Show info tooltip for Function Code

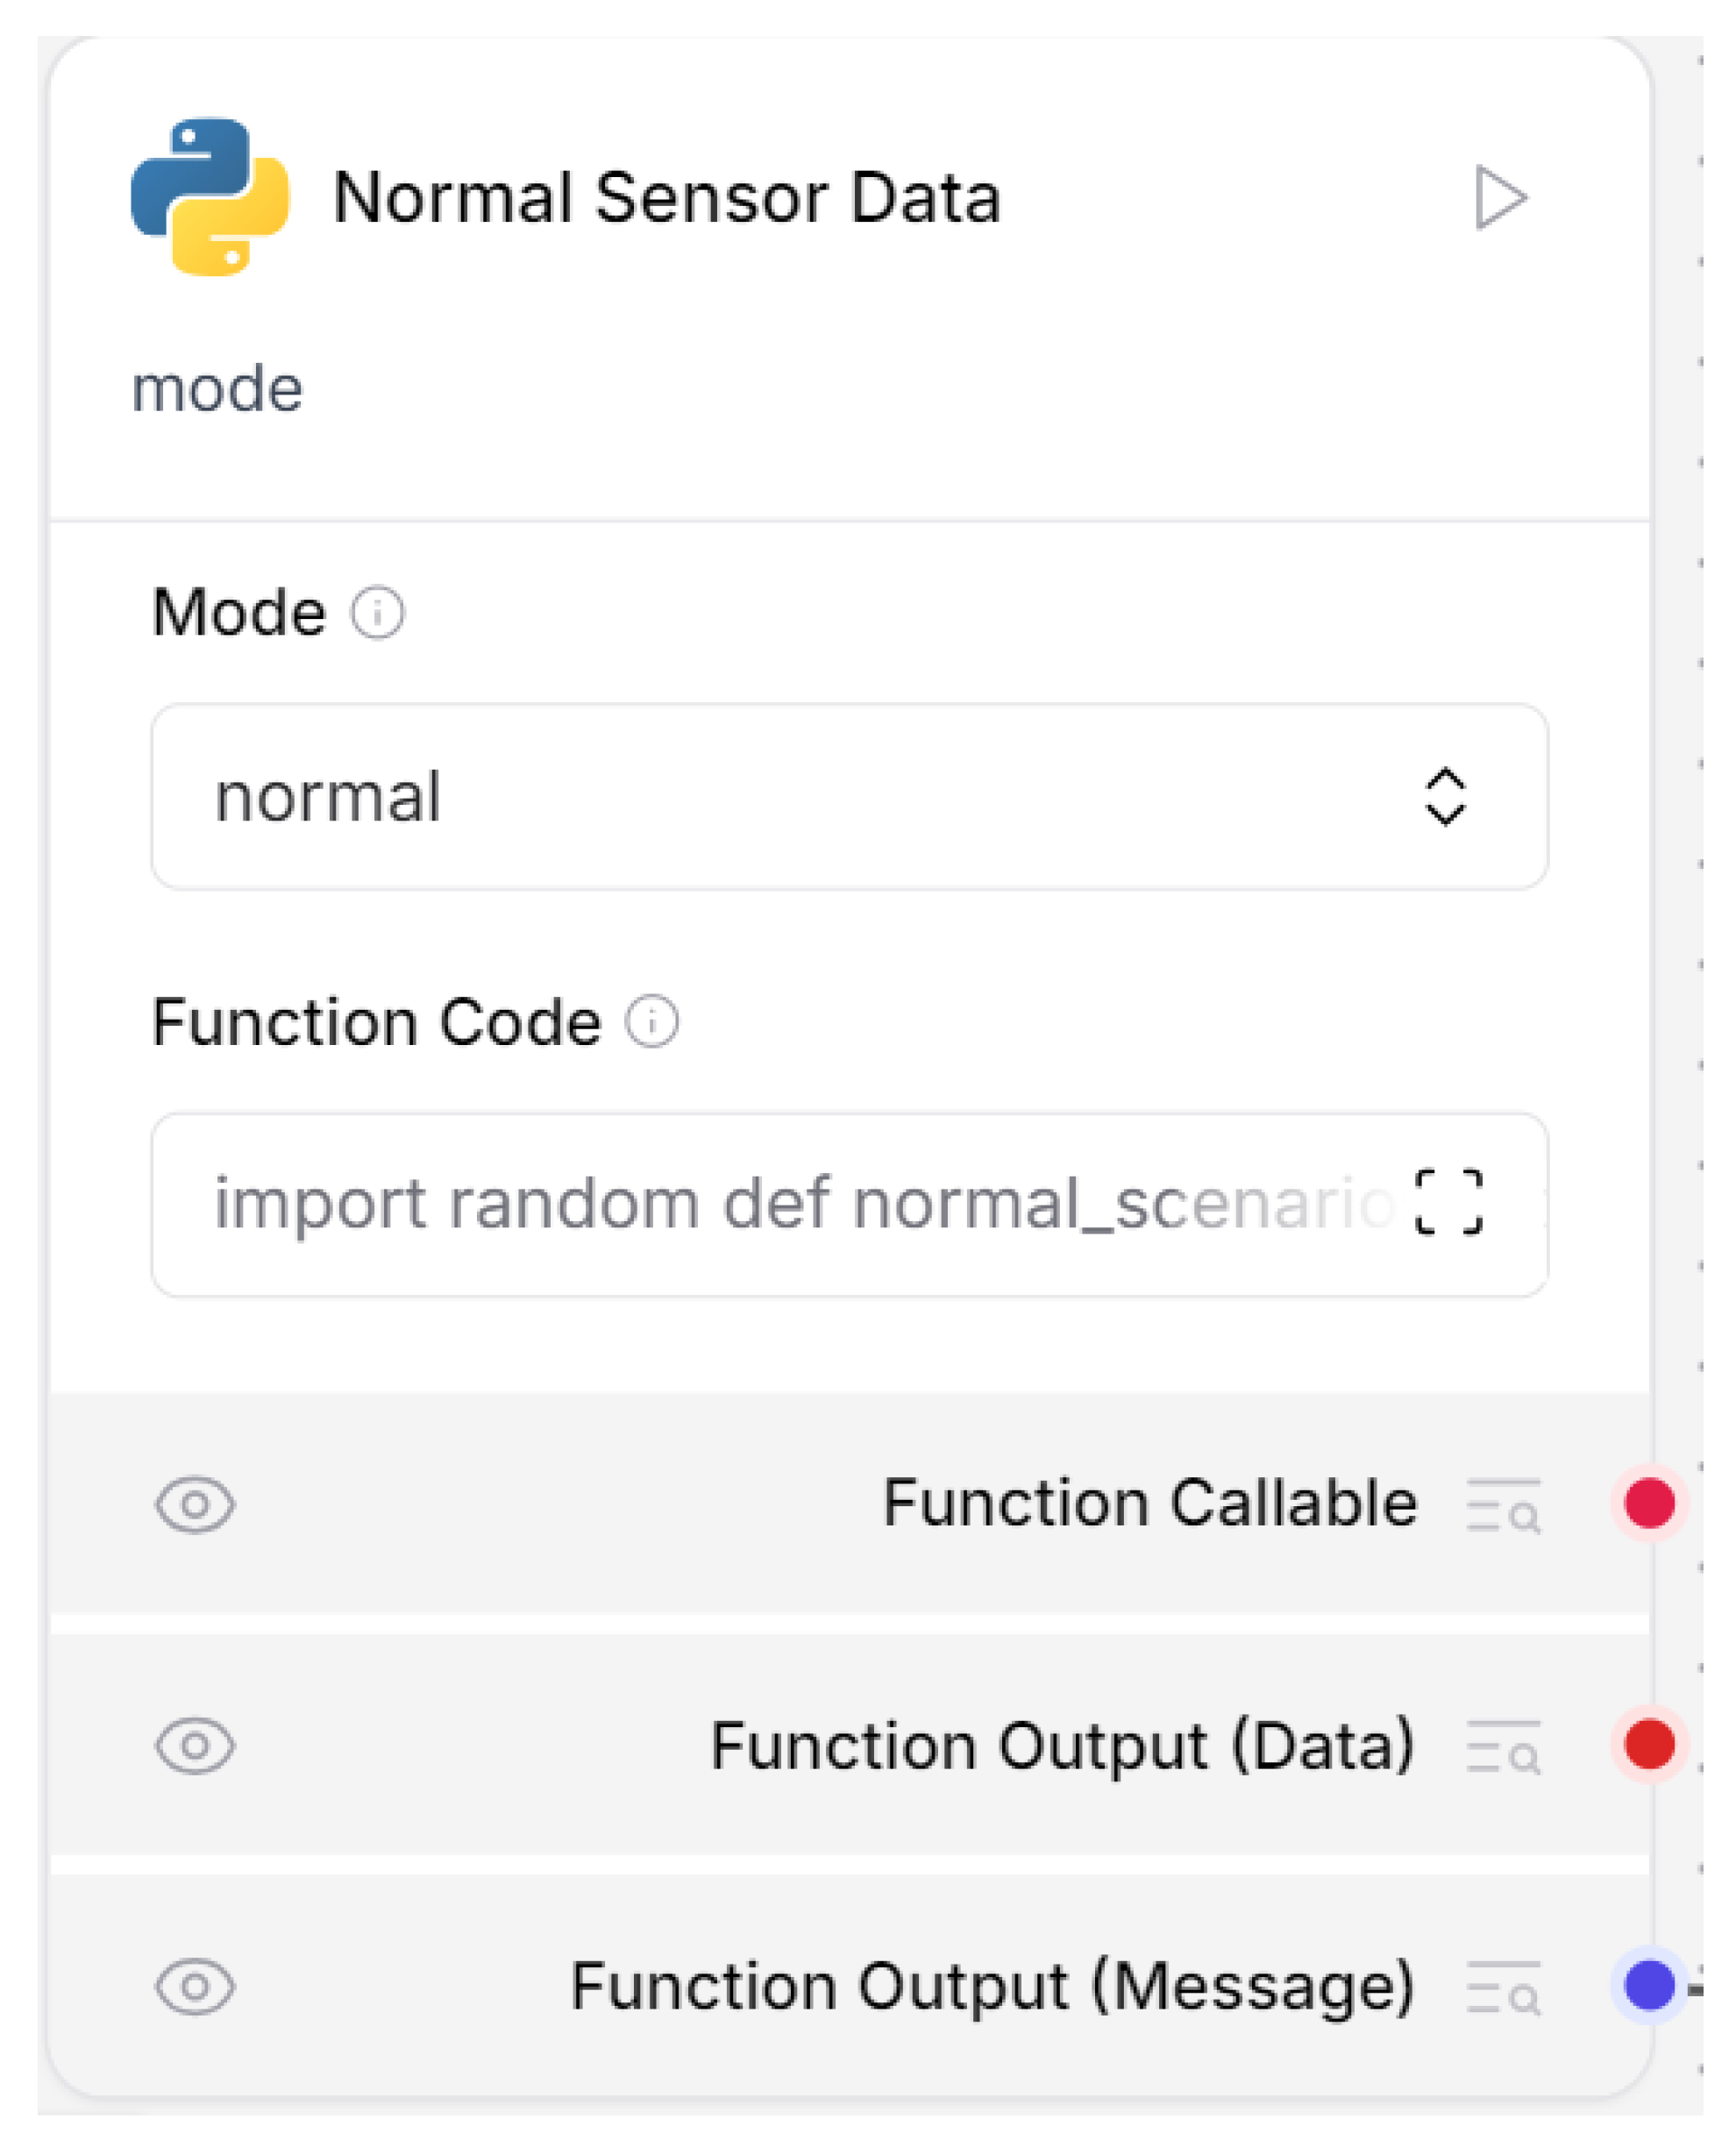652,1022
